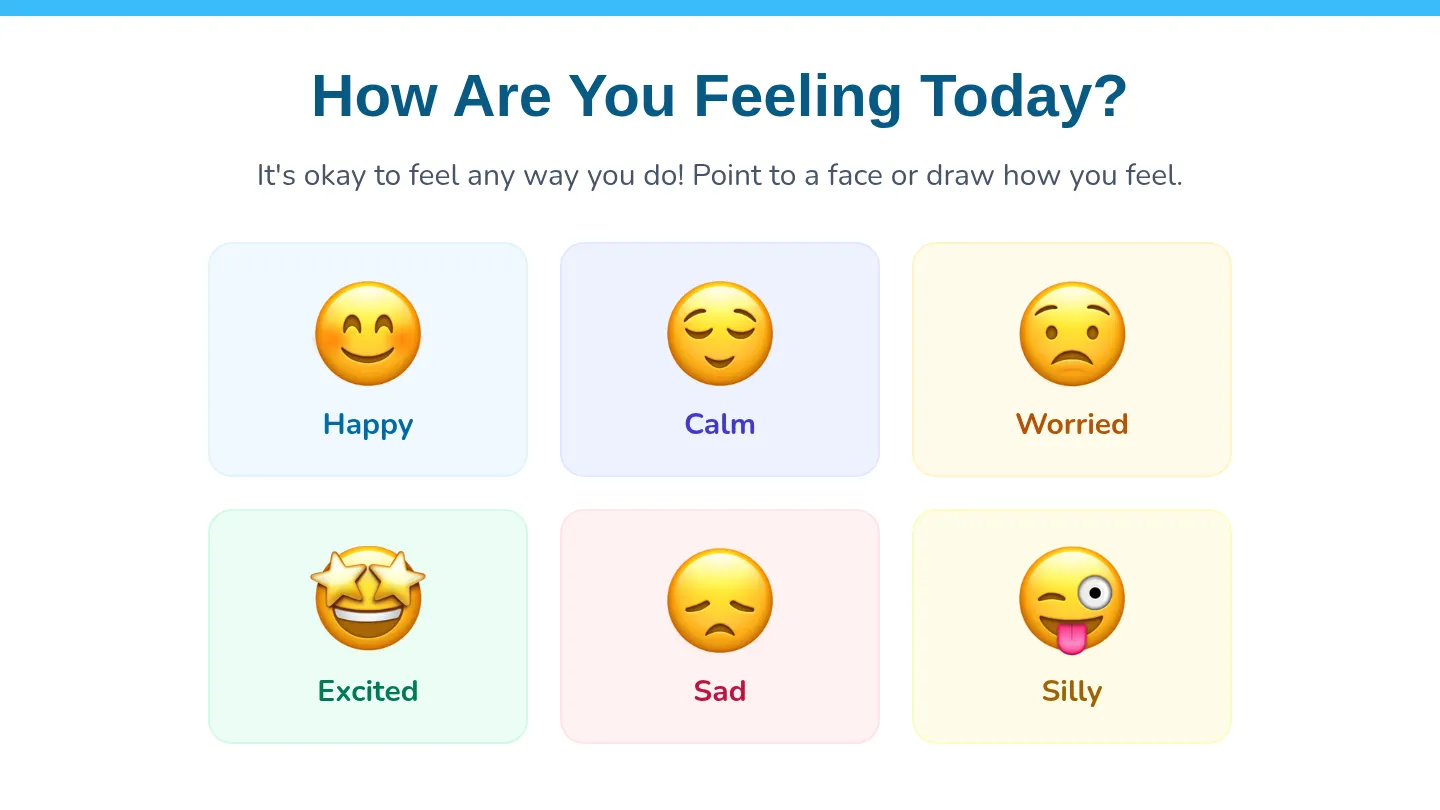Screen dimensions: 1440x810
Task: Choose the pale yellow Silly feeling card
Action: (x=1072, y=626)
